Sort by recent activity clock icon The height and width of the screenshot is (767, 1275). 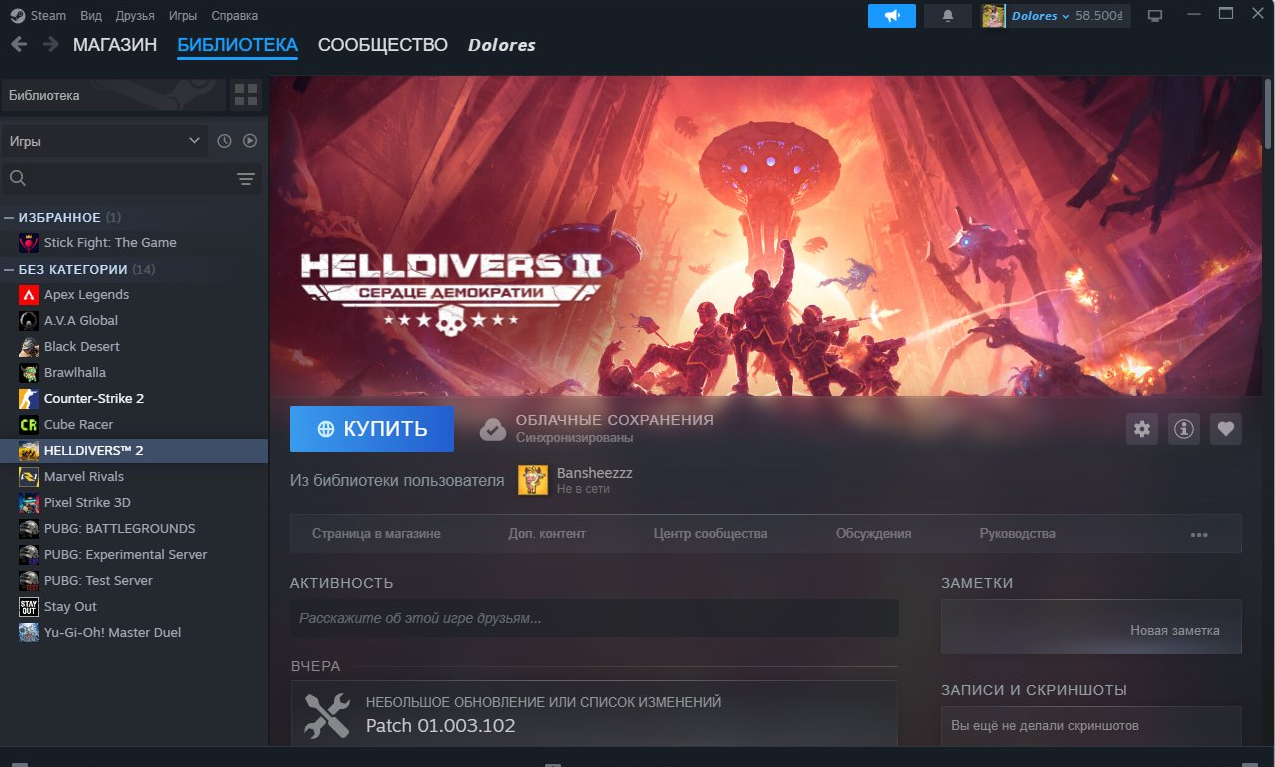click(x=224, y=141)
